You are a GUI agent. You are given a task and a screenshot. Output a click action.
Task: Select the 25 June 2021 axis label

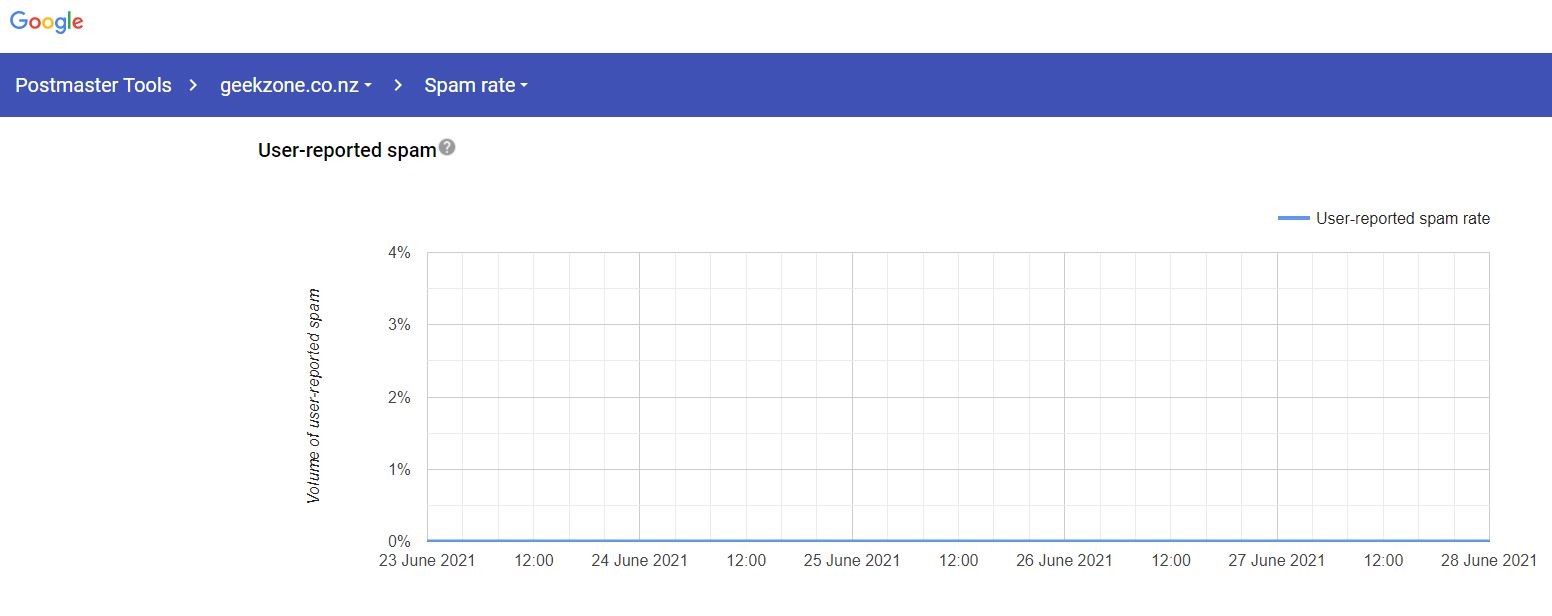pos(852,561)
